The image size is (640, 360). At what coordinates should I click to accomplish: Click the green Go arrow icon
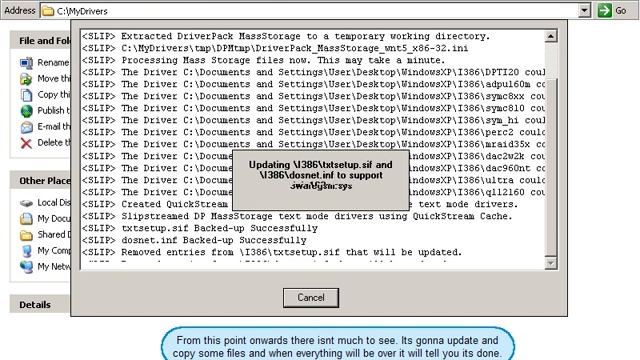(x=604, y=11)
